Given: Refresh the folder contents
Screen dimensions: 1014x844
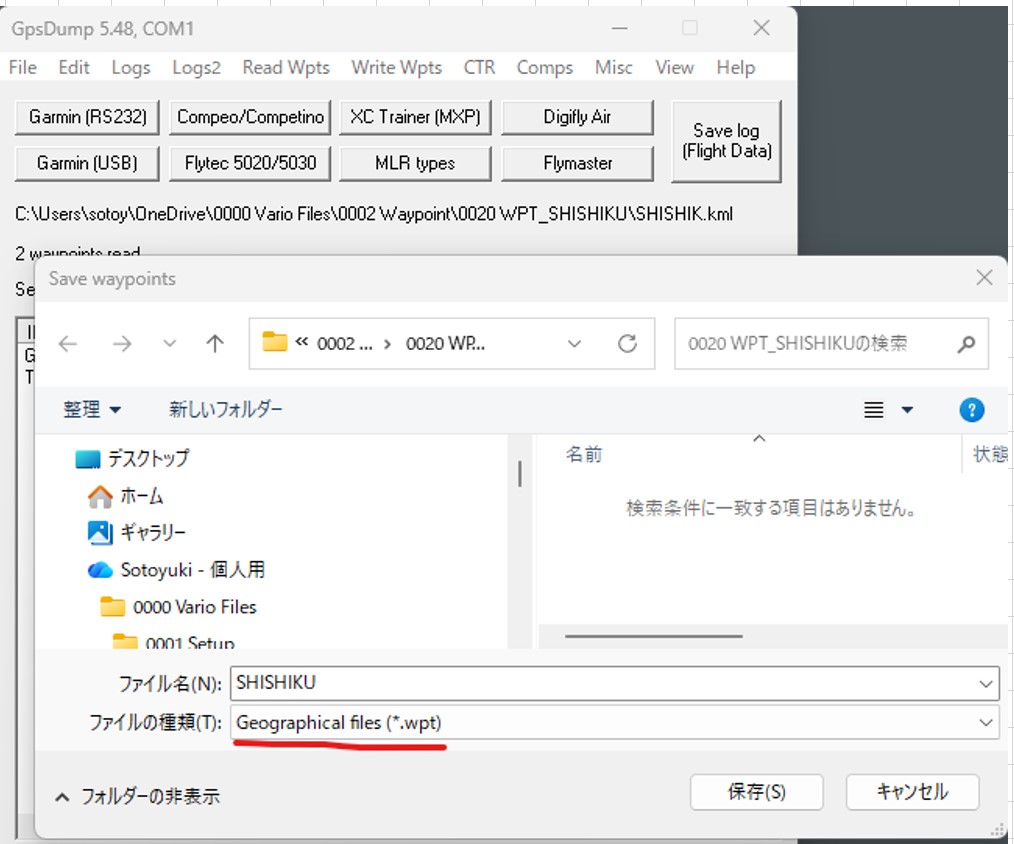Looking at the screenshot, I should pyautogui.click(x=627, y=344).
